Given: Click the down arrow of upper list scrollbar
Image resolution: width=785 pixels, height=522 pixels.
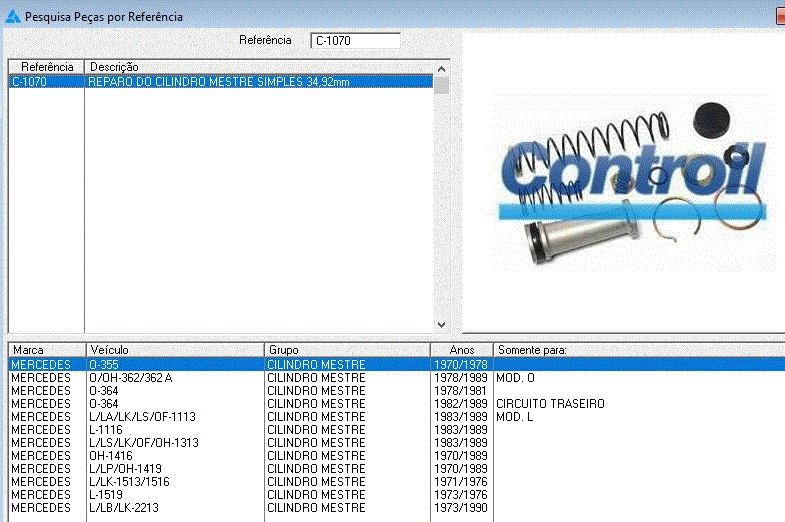Looking at the screenshot, I should point(442,325).
